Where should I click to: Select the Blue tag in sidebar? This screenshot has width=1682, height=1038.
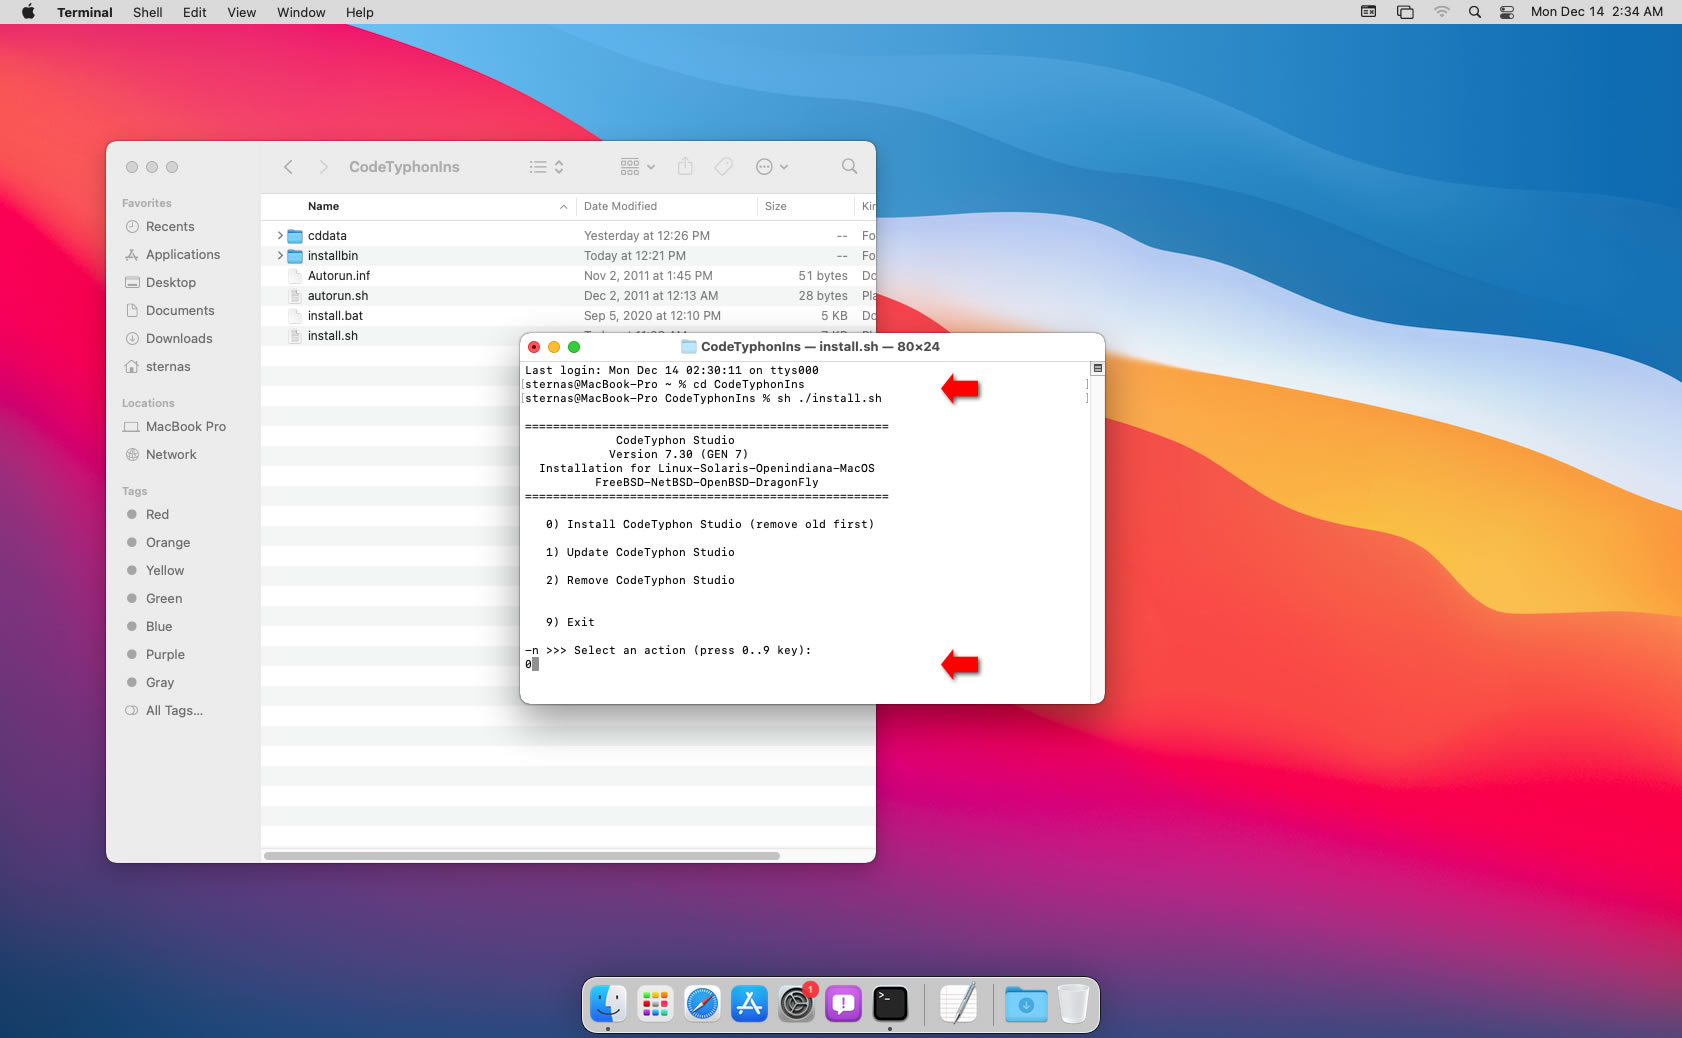coord(149,627)
